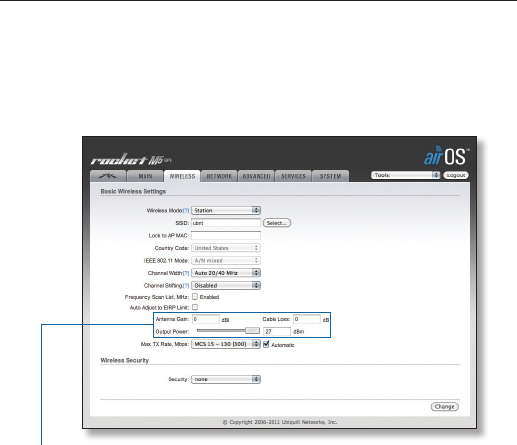Open Channel Width help [?] link
The image size is (517, 445).
point(186,273)
